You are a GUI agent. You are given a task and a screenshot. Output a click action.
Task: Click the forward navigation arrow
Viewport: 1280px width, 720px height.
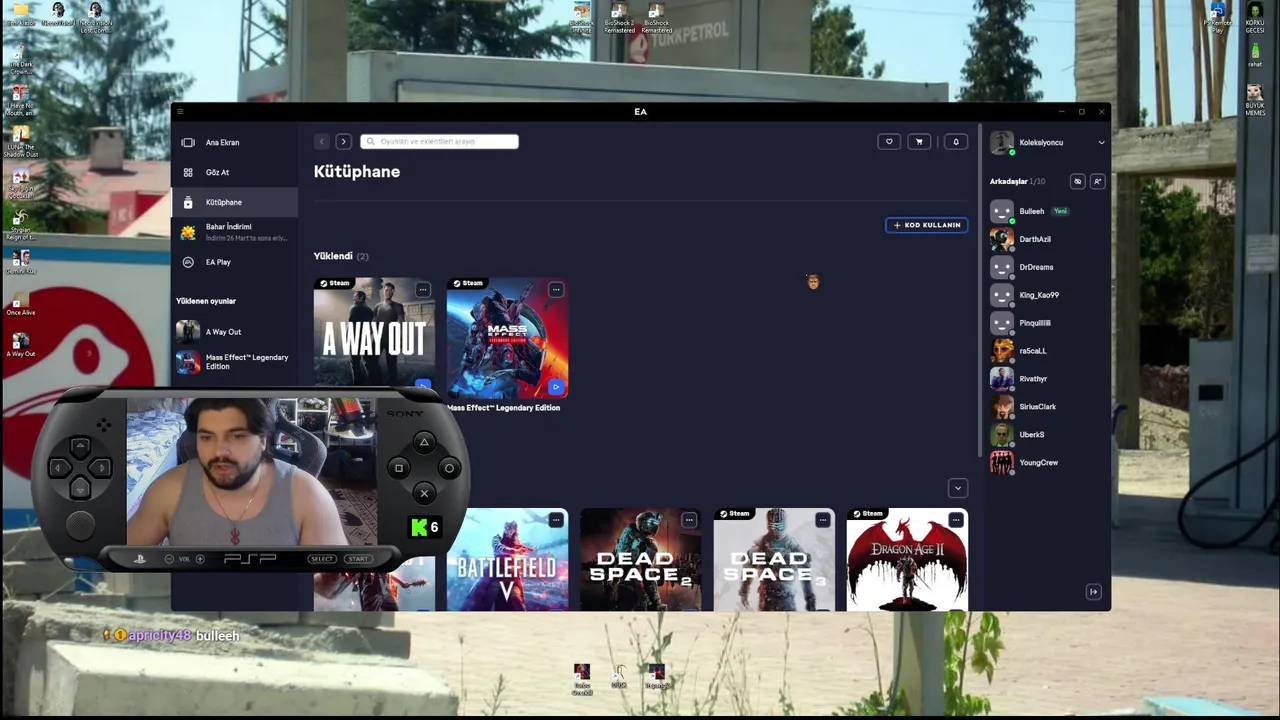coord(343,141)
